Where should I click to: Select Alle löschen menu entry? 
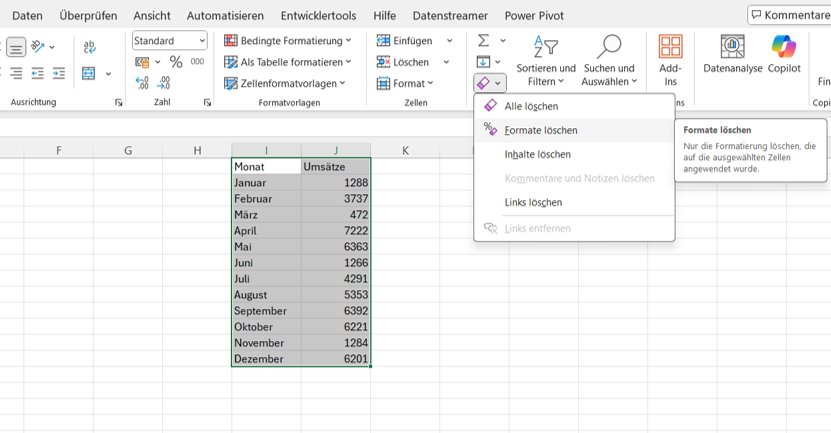(x=531, y=106)
